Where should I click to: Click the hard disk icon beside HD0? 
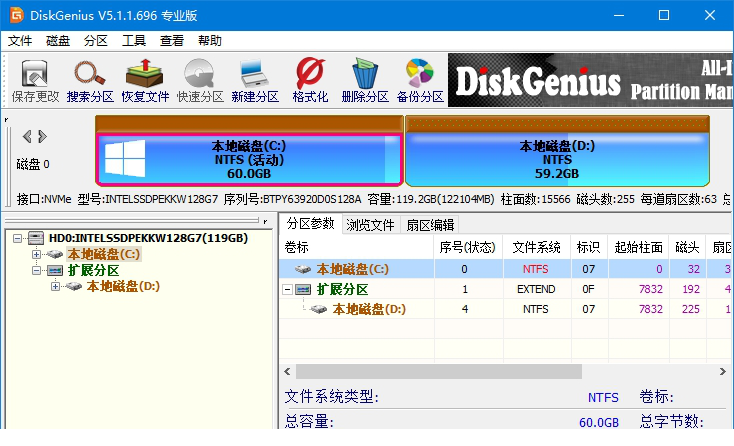click(x=36, y=238)
